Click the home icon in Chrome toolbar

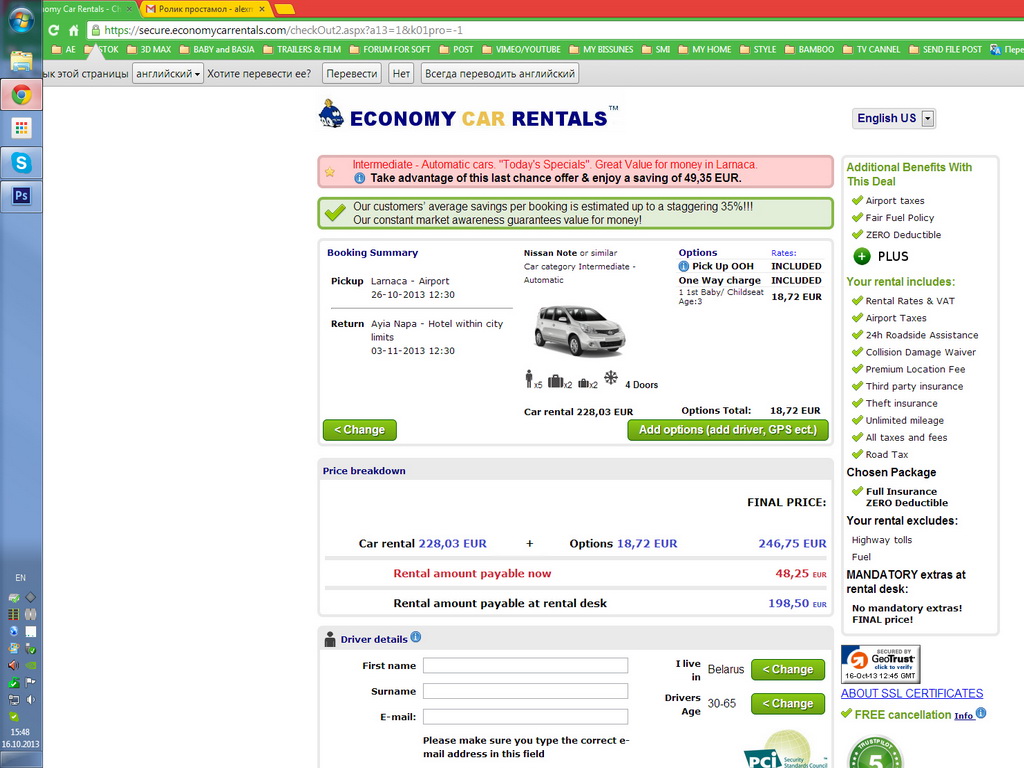[x=73, y=30]
